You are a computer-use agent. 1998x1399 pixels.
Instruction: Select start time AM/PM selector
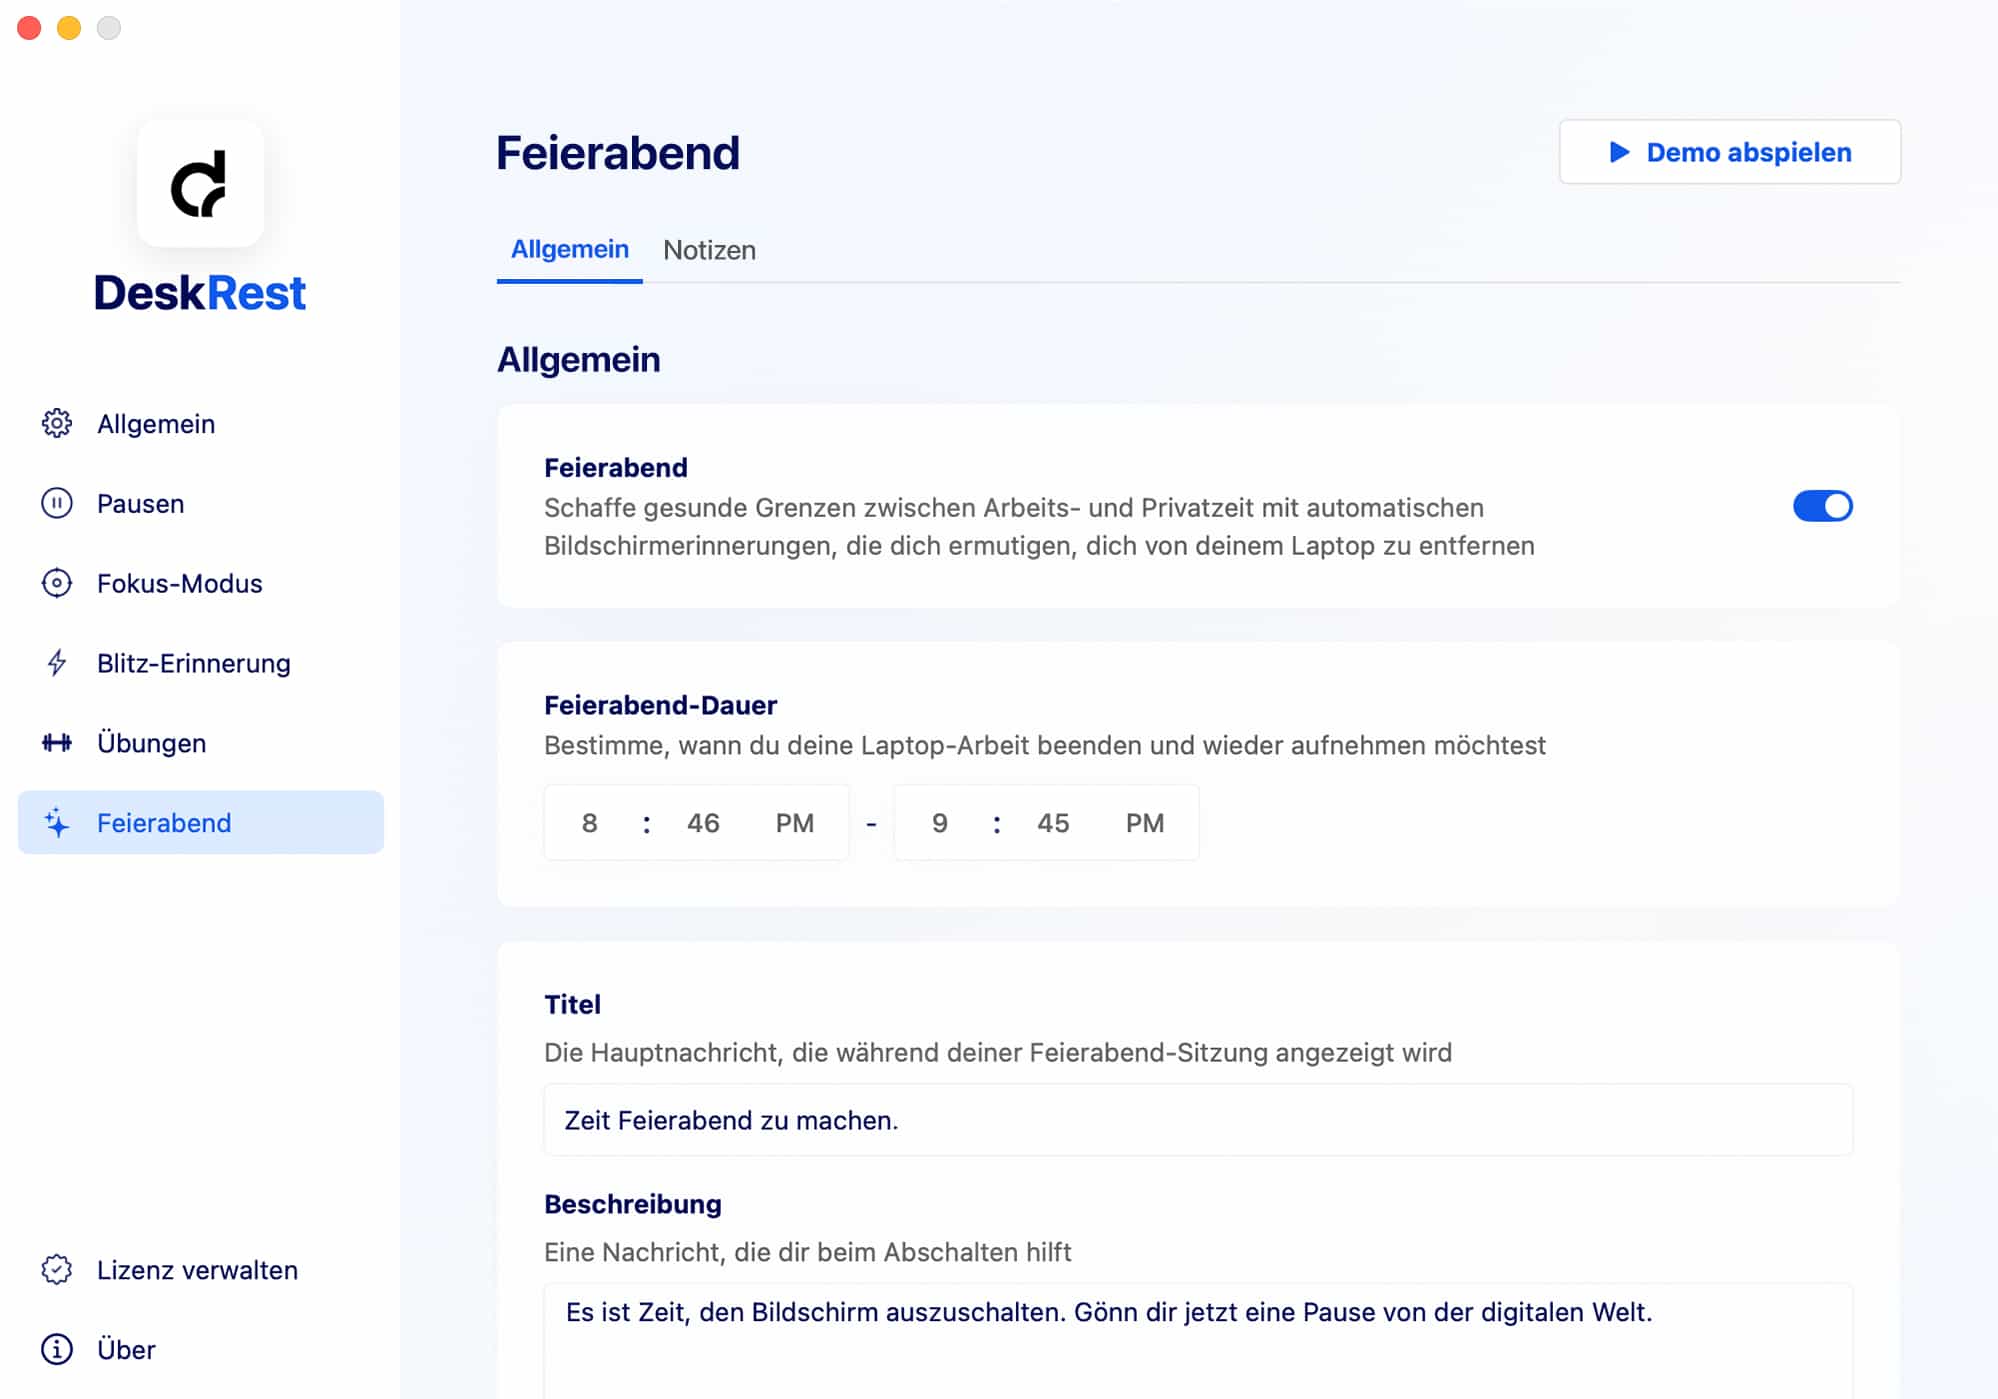[x=795, y=823]
